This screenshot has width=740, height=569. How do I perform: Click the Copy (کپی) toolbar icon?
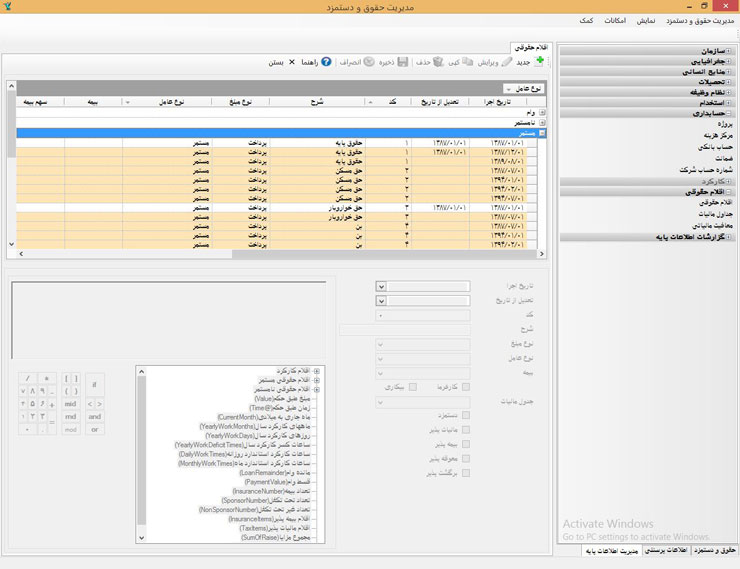pos(467,62)
